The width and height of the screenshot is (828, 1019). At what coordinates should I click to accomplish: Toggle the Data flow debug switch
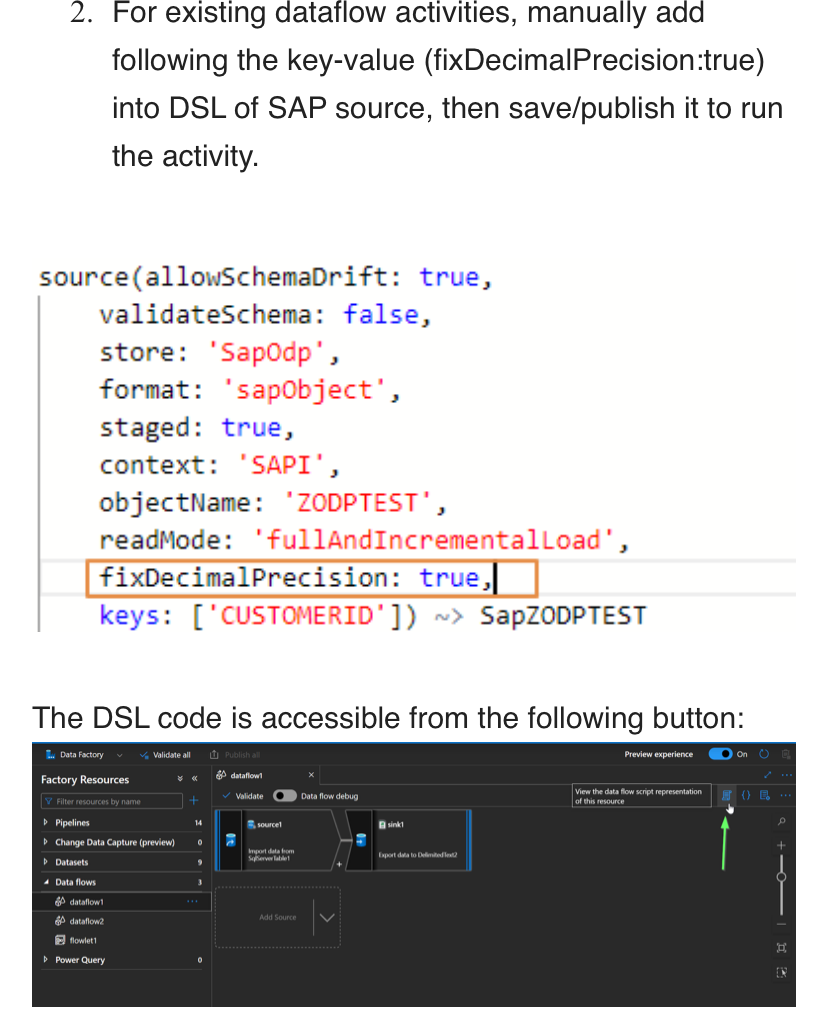[285, 795]
